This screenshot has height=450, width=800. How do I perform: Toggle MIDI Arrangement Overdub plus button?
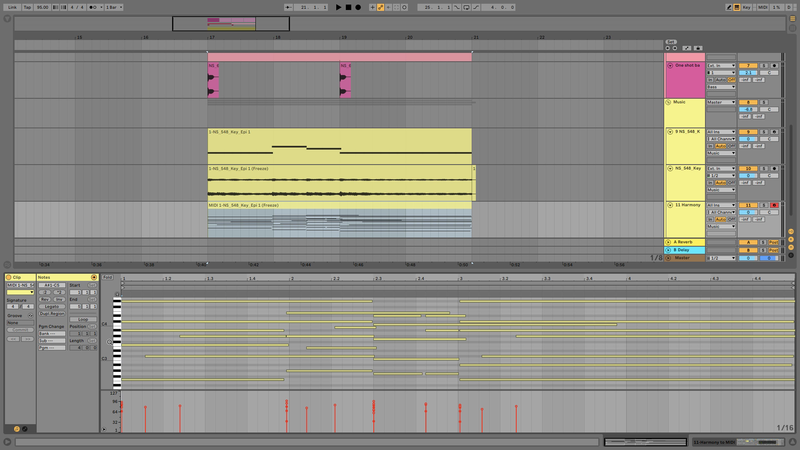pos(372,7)
